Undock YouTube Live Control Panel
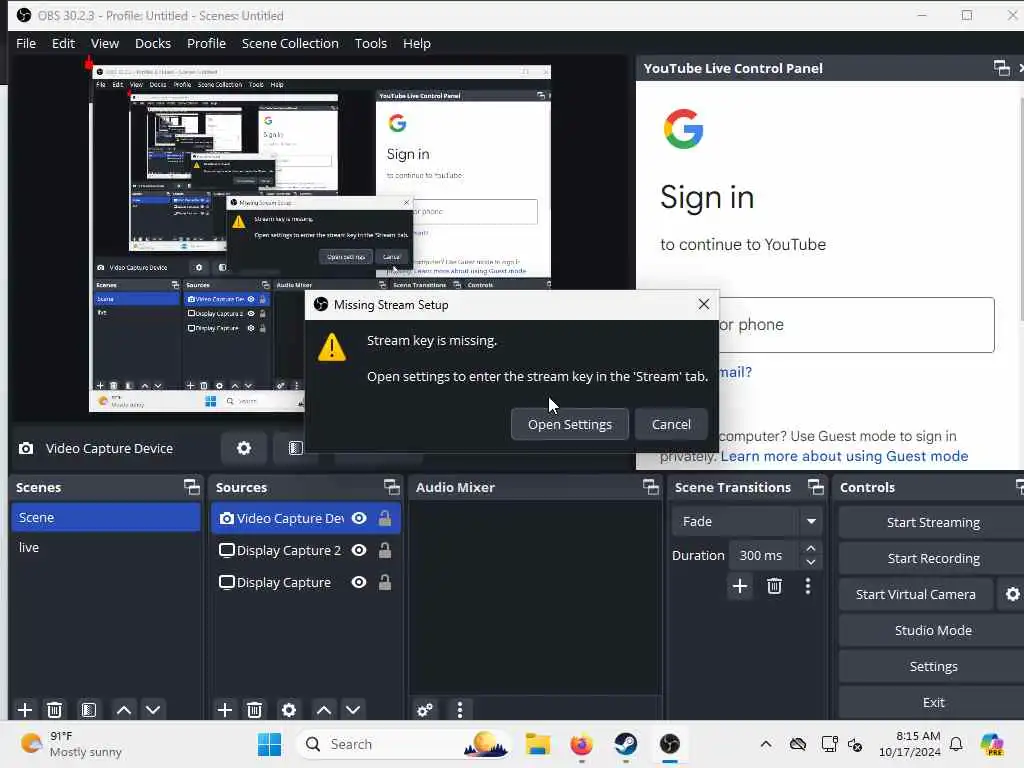1024x768 pixels. (x=1001, y=68)
